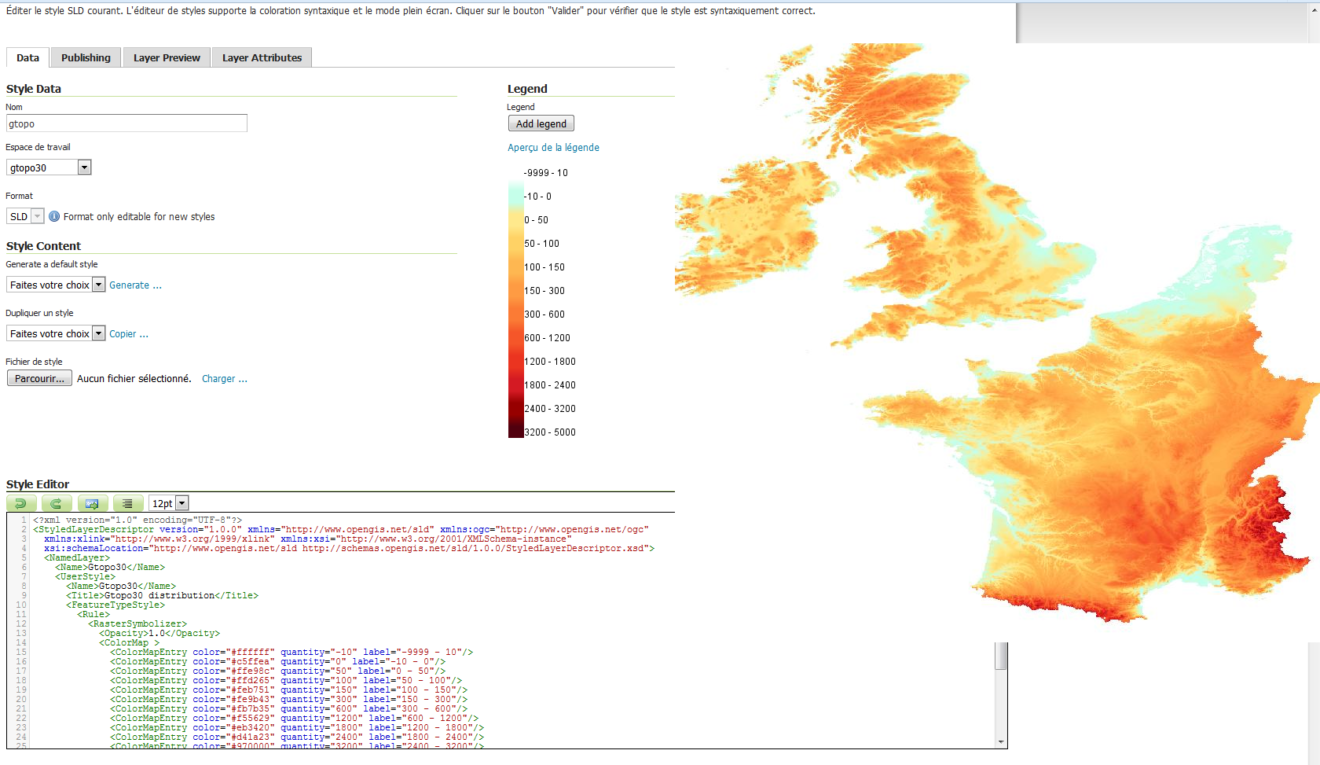Open the Espace de travail dropdown
This screenshot has width=1320, height=765.
click(x=83, y=167)
